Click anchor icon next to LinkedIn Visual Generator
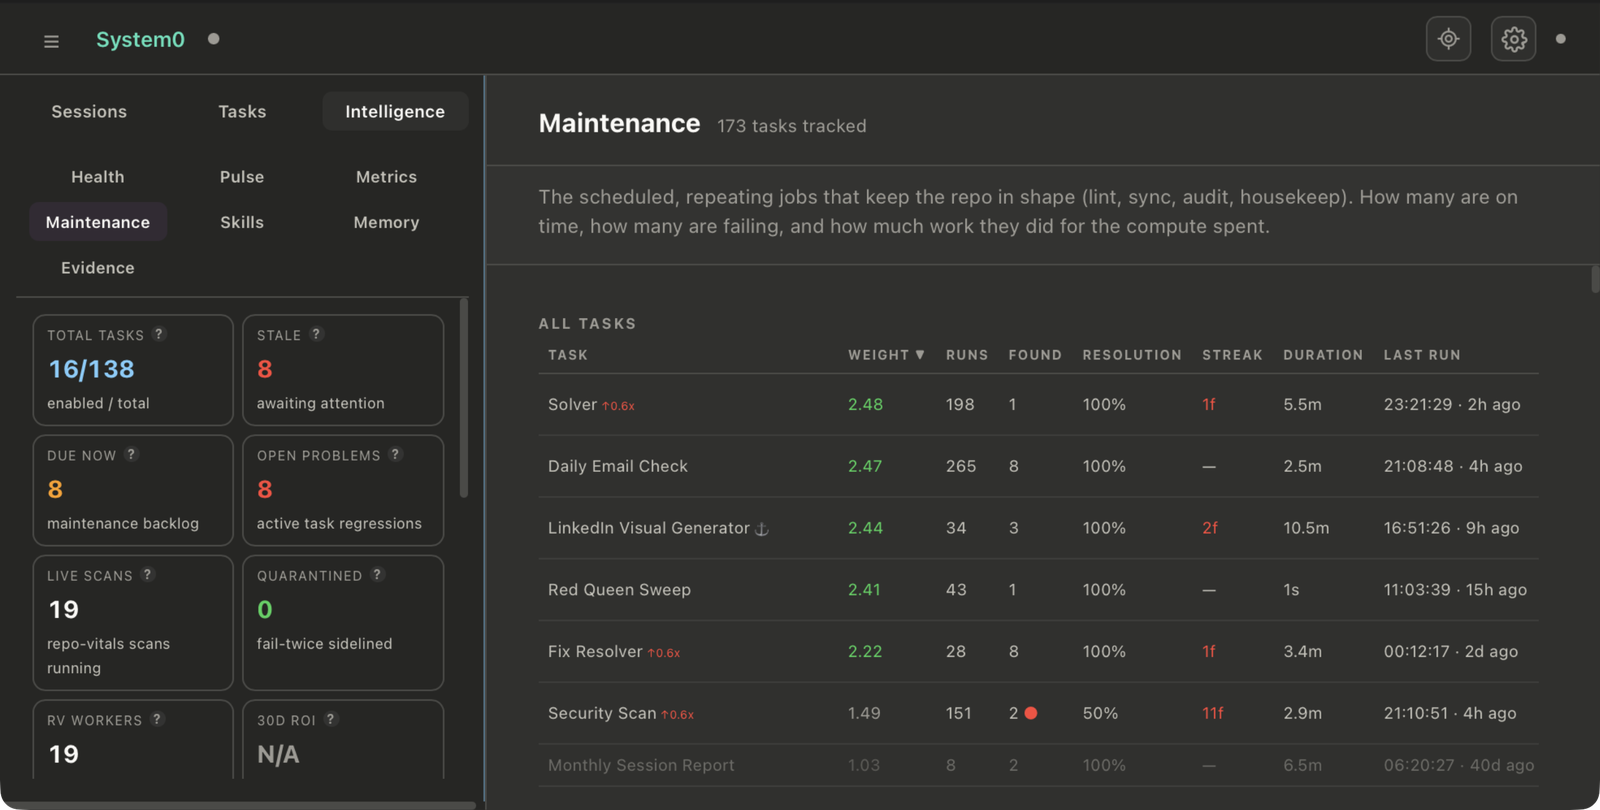 pyautogui.click(x=762, y=529)
